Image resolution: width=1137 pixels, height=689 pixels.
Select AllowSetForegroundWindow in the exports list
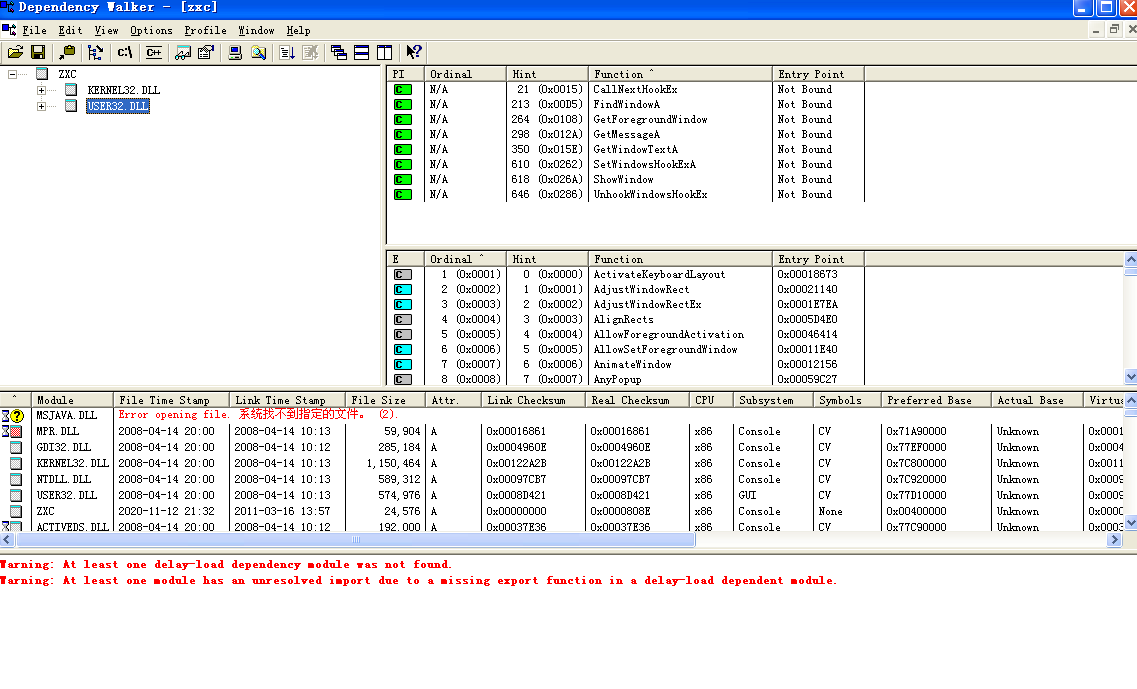tap(666, 350)
